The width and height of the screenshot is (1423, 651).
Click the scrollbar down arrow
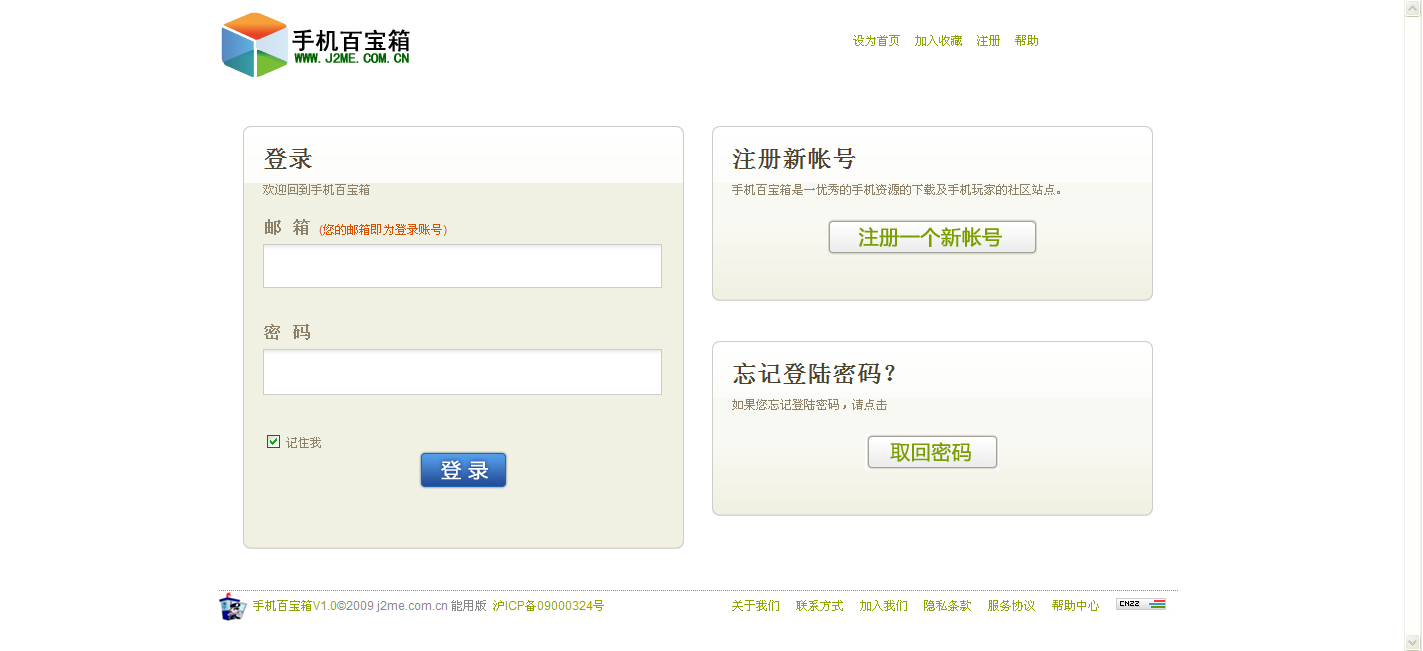click(x=1413, y=642)
